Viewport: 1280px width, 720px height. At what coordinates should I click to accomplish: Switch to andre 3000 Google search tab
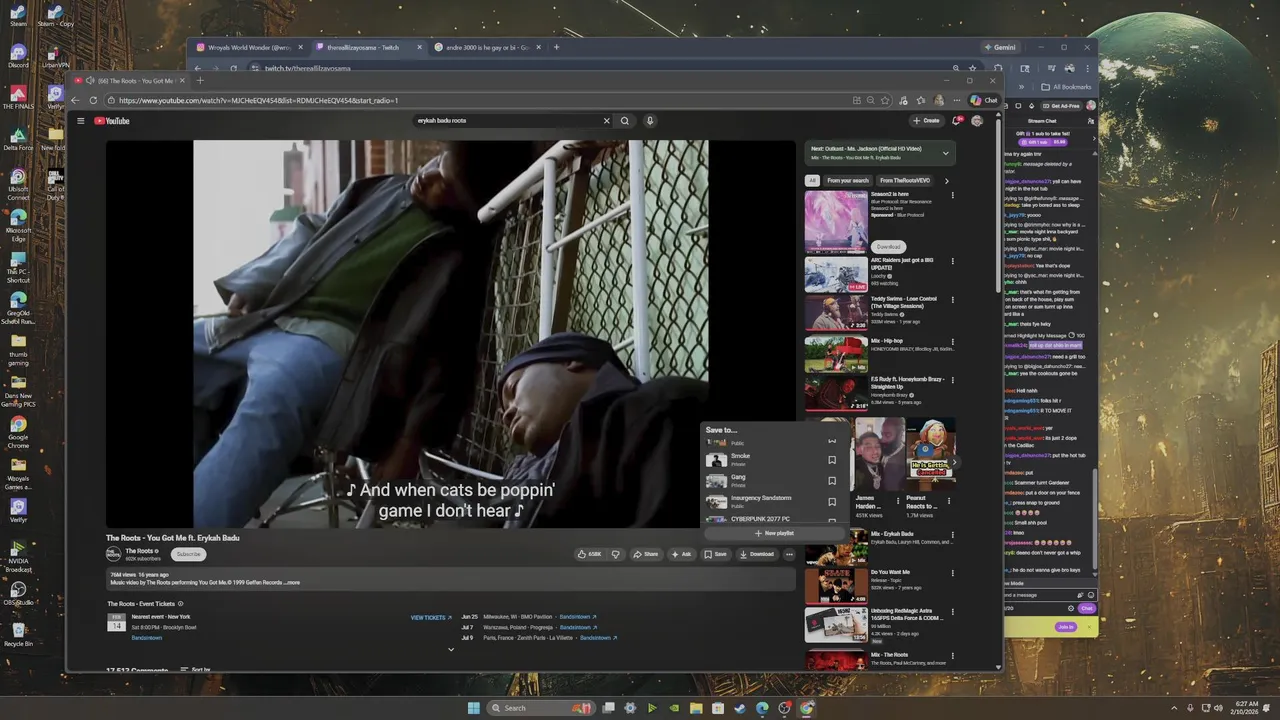point(487,47)
